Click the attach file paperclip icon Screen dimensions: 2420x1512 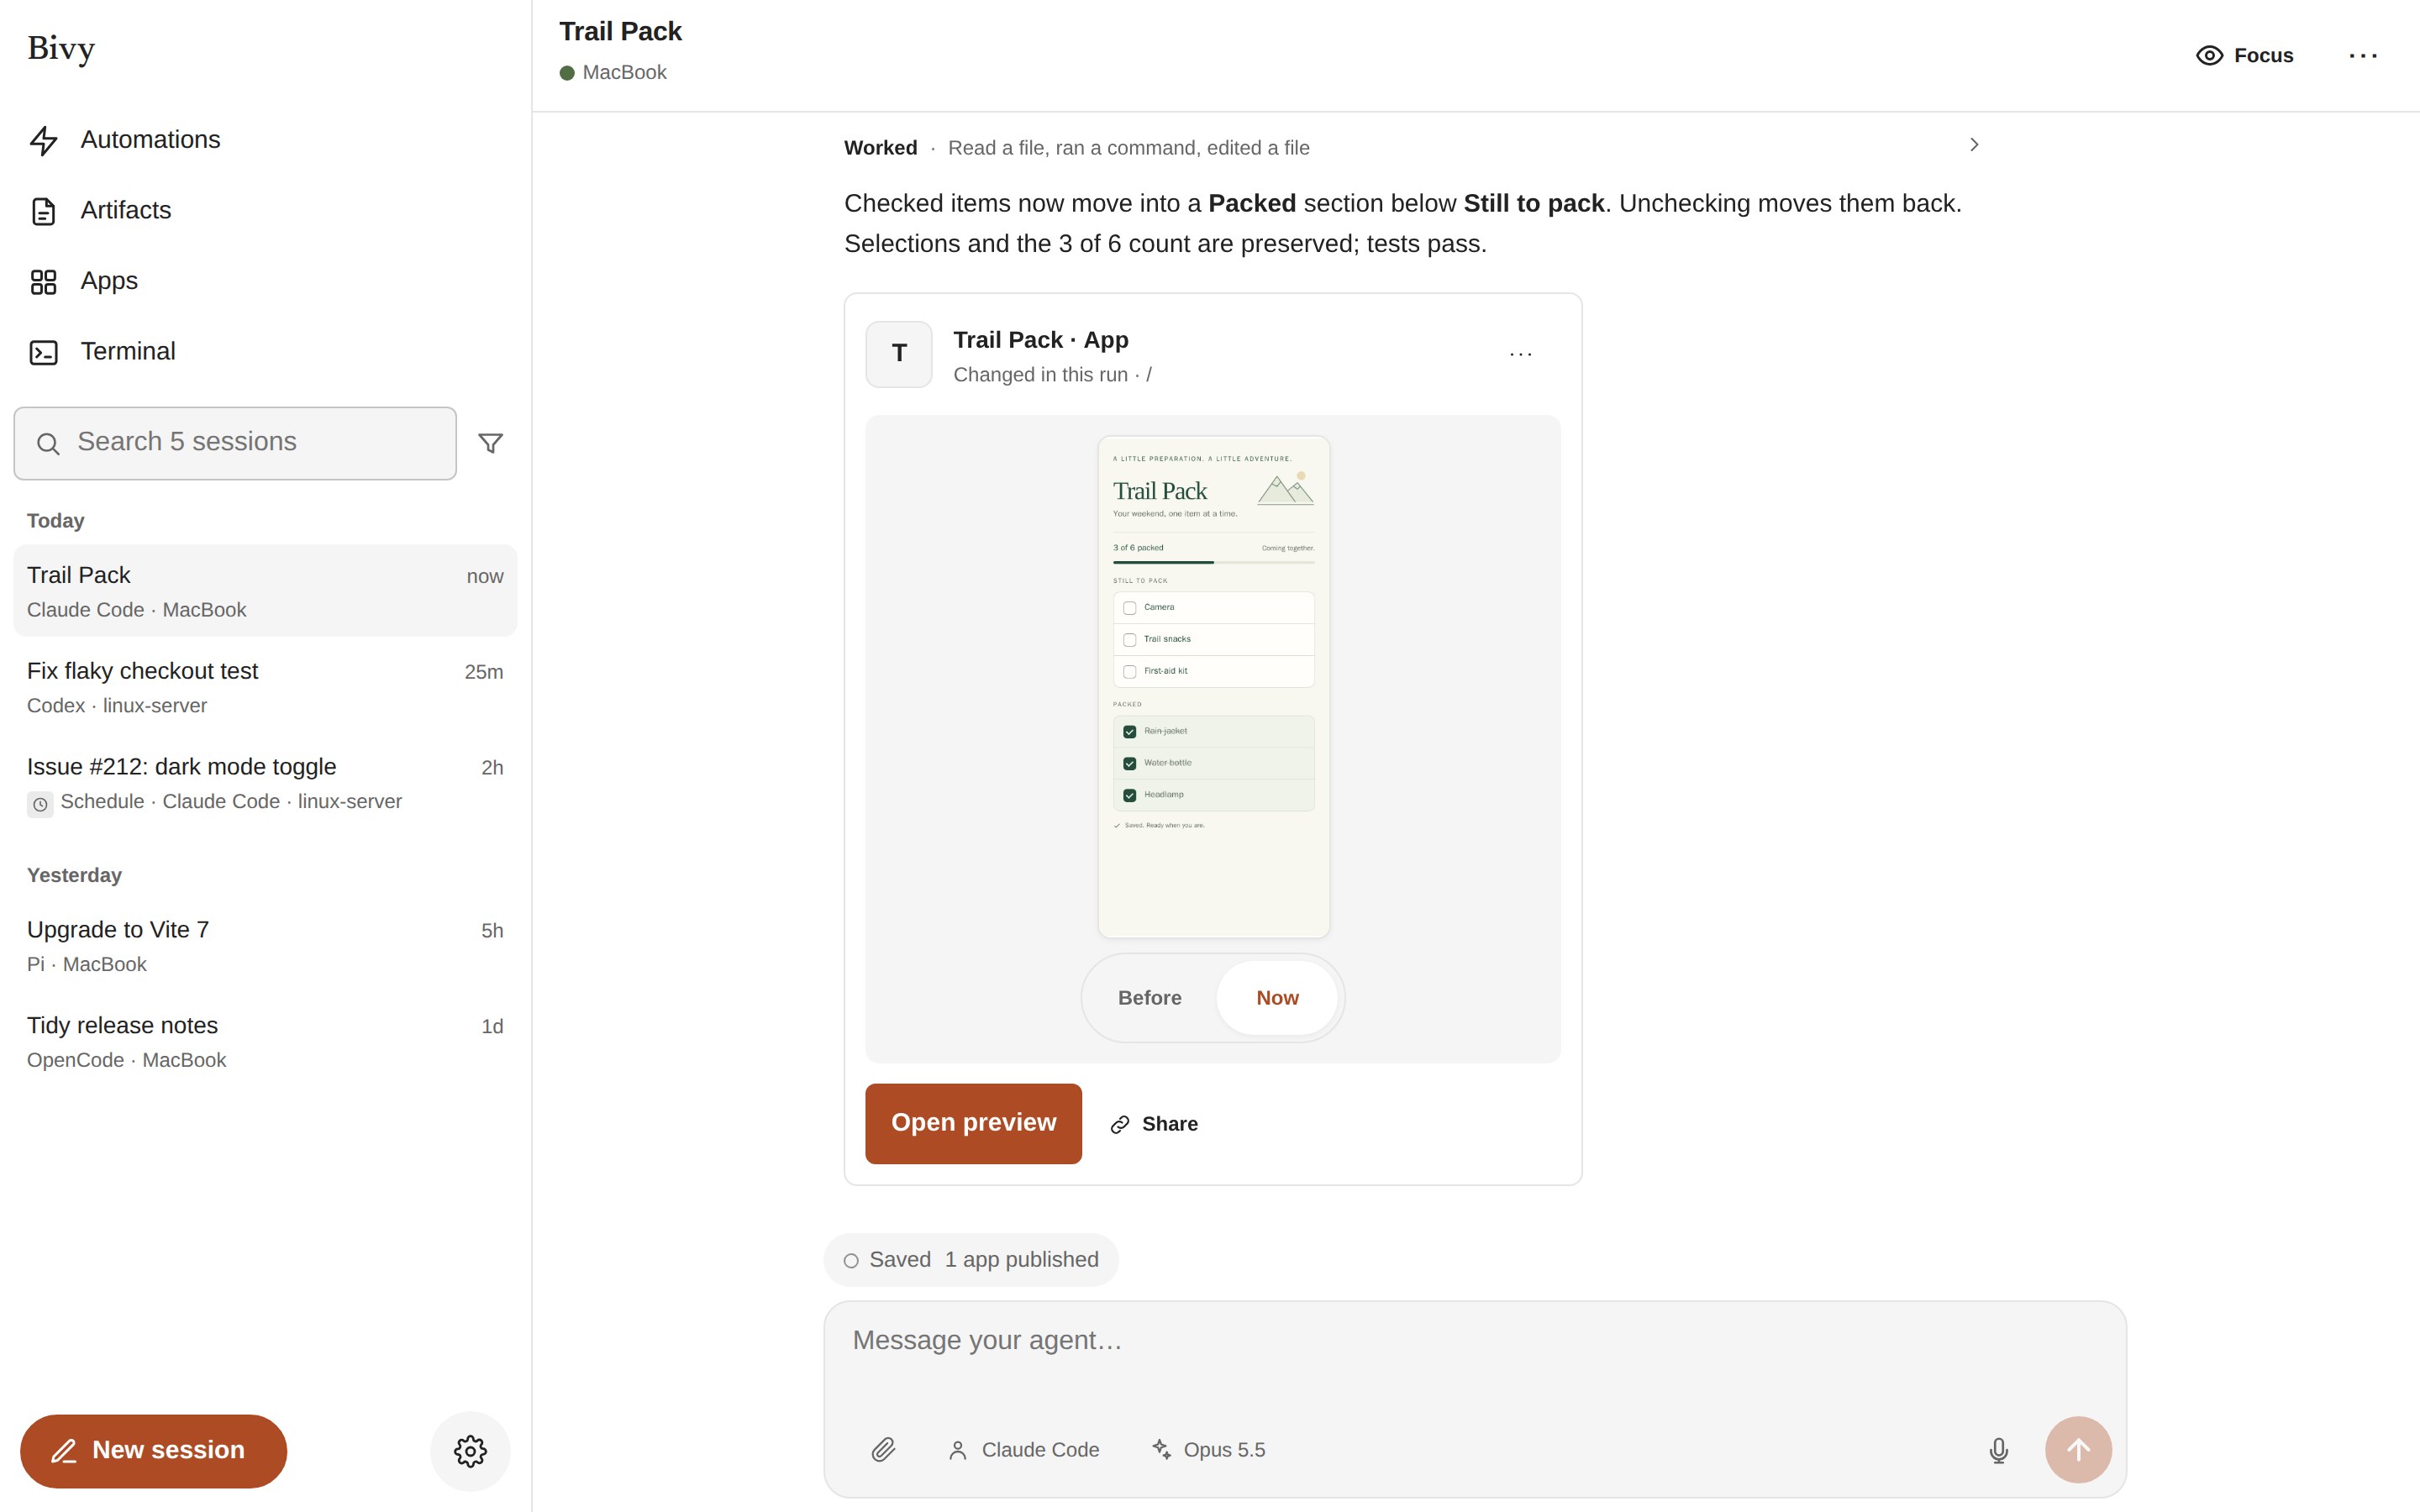[883, 1450]
